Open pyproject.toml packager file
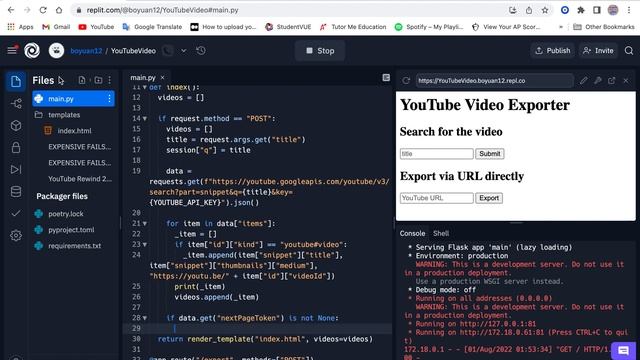The width and height of the screenshot is (640, 360). 71,230
